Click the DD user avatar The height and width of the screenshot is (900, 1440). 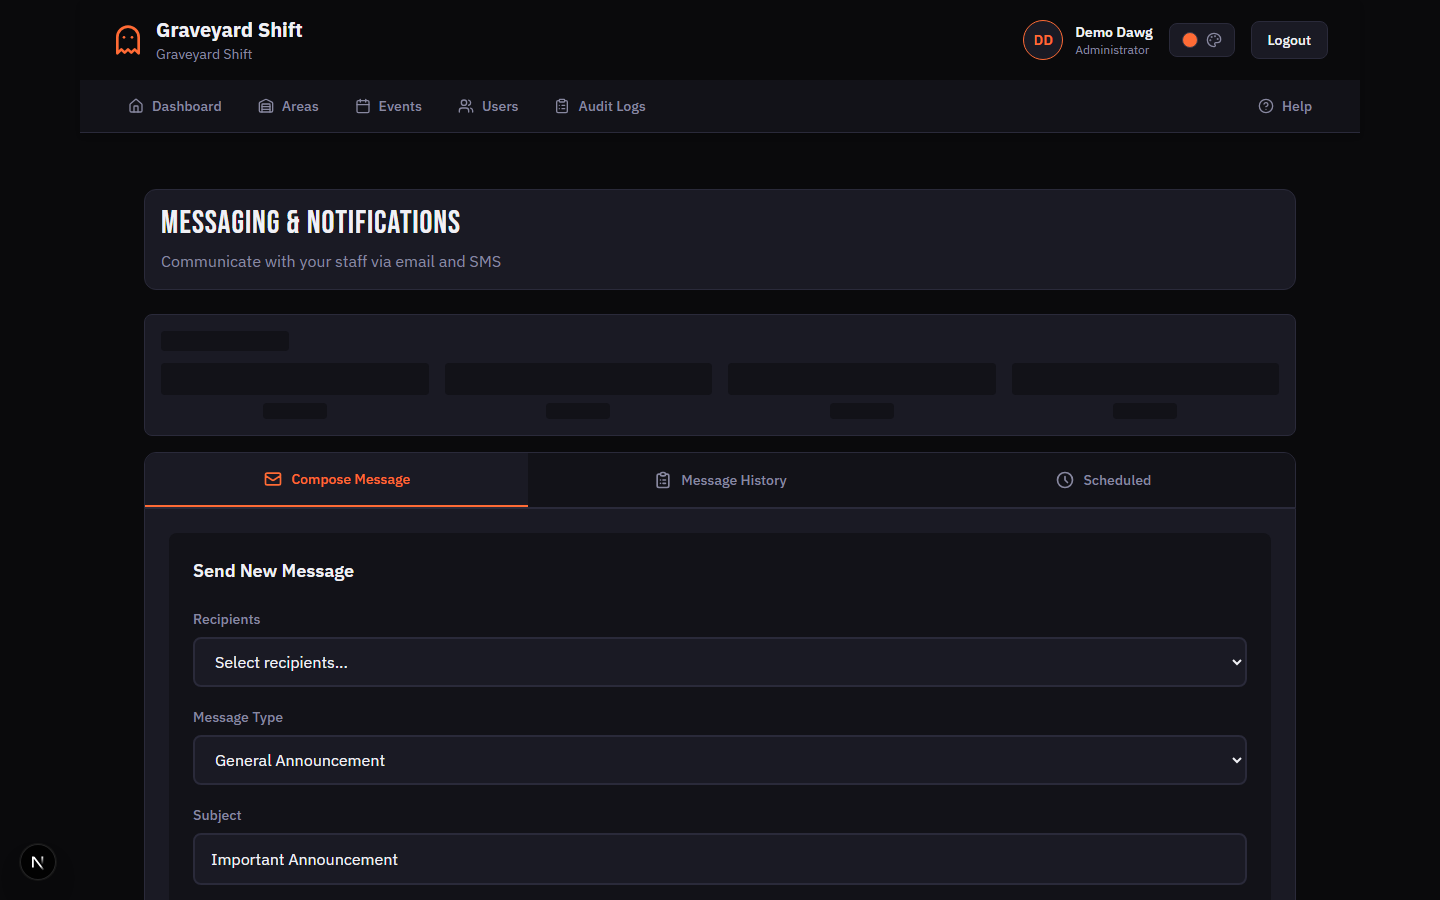coord(1042,40)
